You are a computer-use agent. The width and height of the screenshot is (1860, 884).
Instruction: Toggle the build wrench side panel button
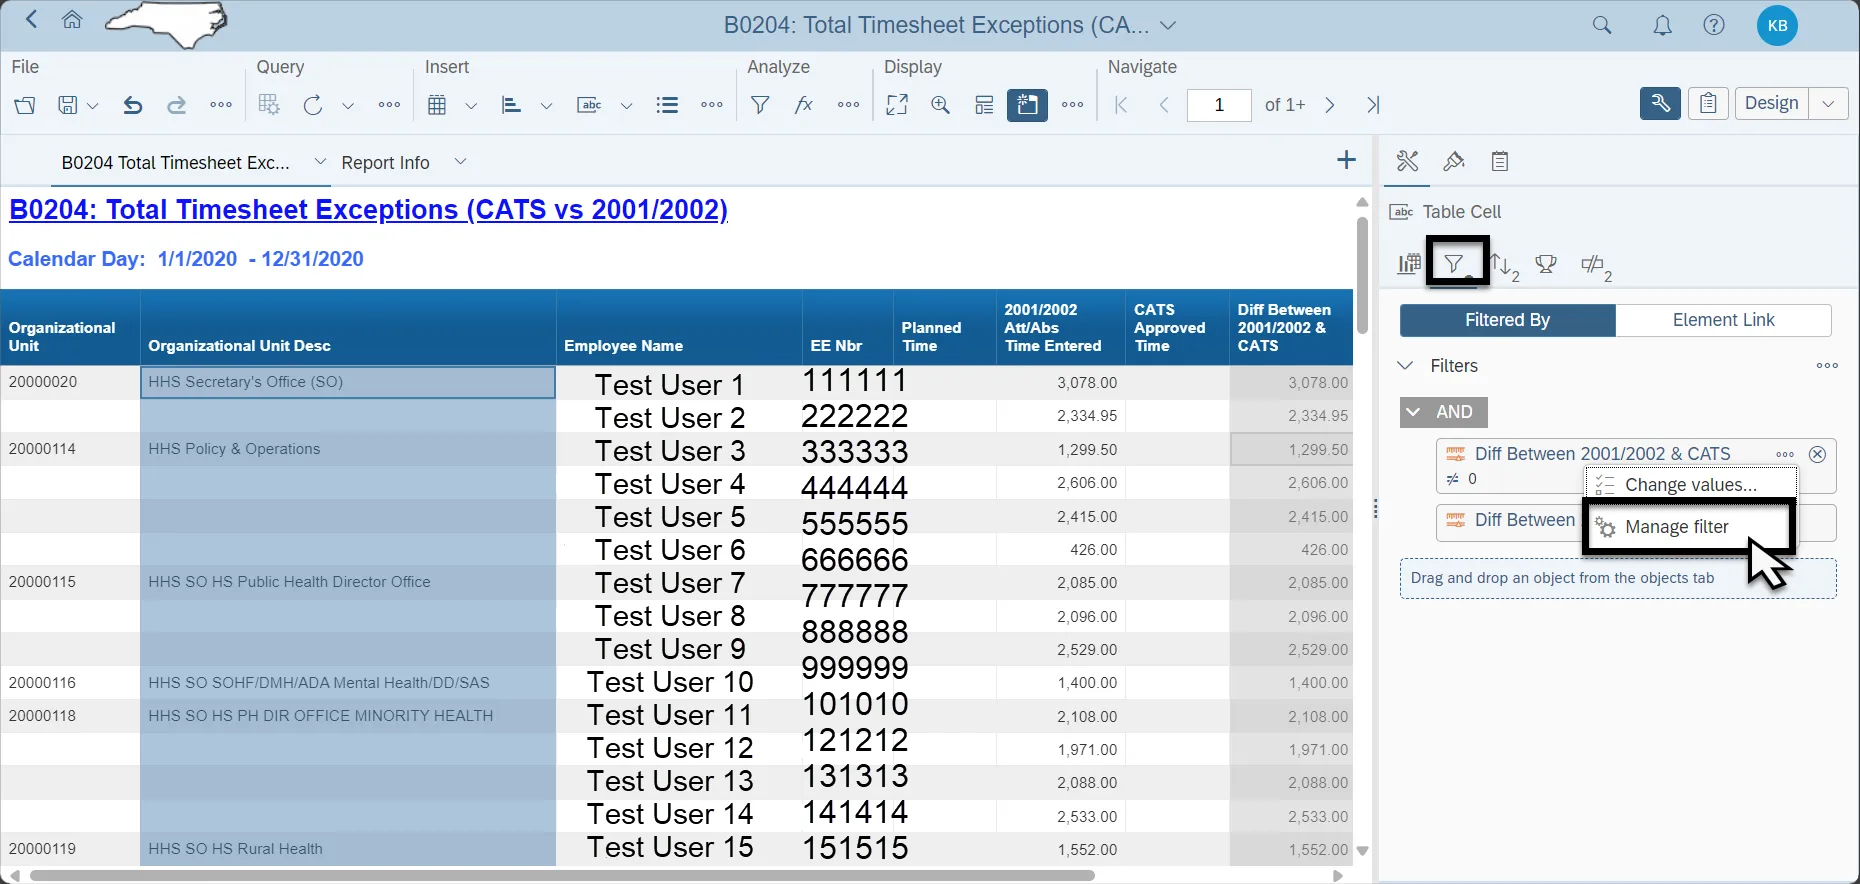[x=1660, y=104]
